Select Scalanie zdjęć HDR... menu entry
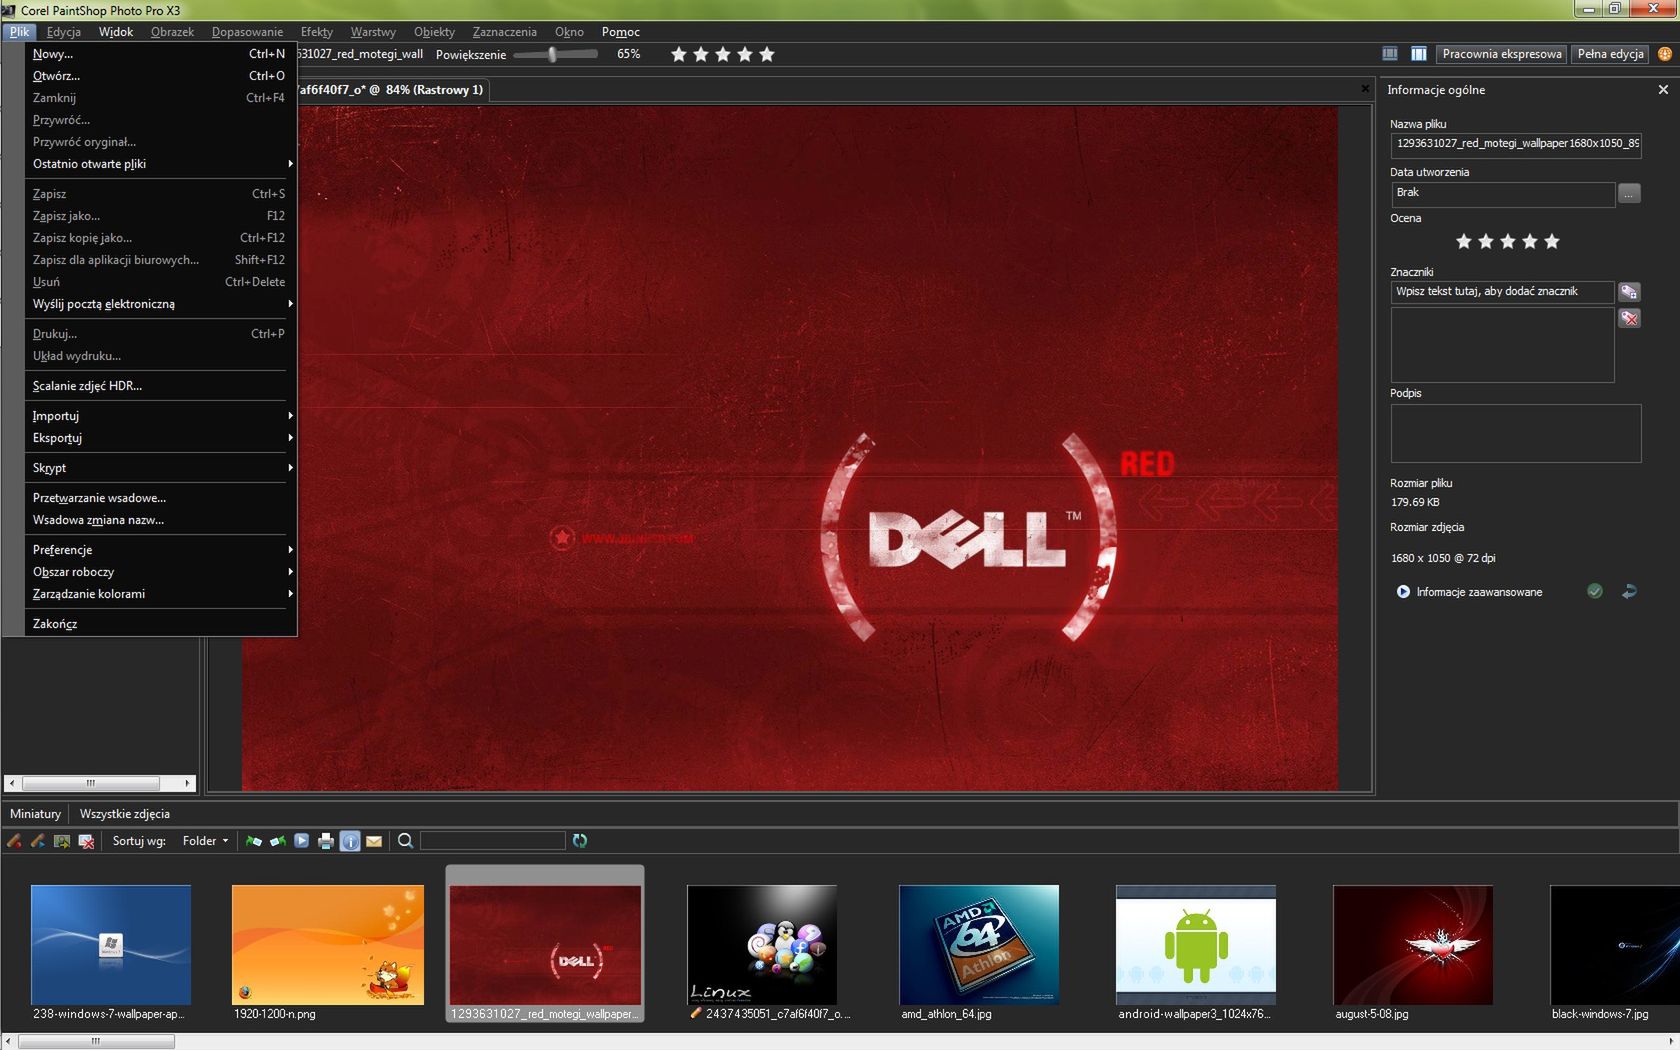The image size is (1680, 1050). tap(160, 386)
